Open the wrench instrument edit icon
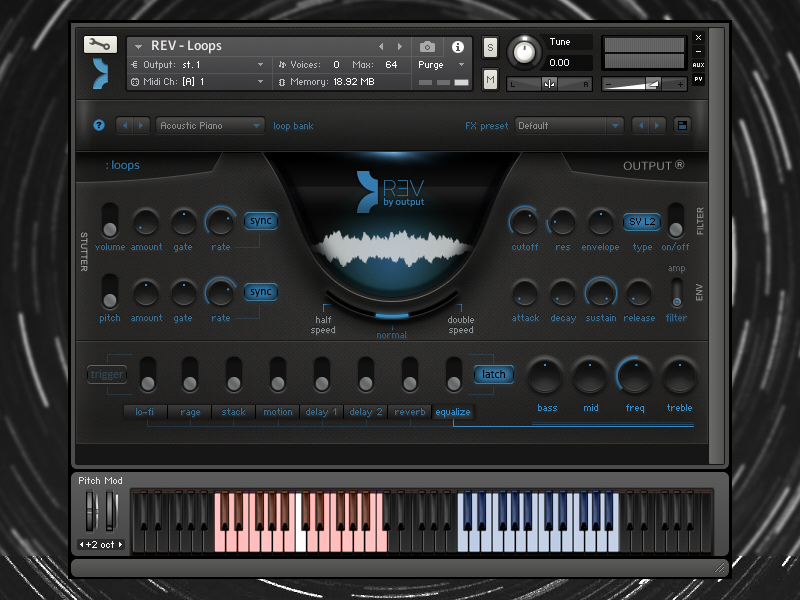The width and height of the screenshot is (800, 600). [100, 45]
